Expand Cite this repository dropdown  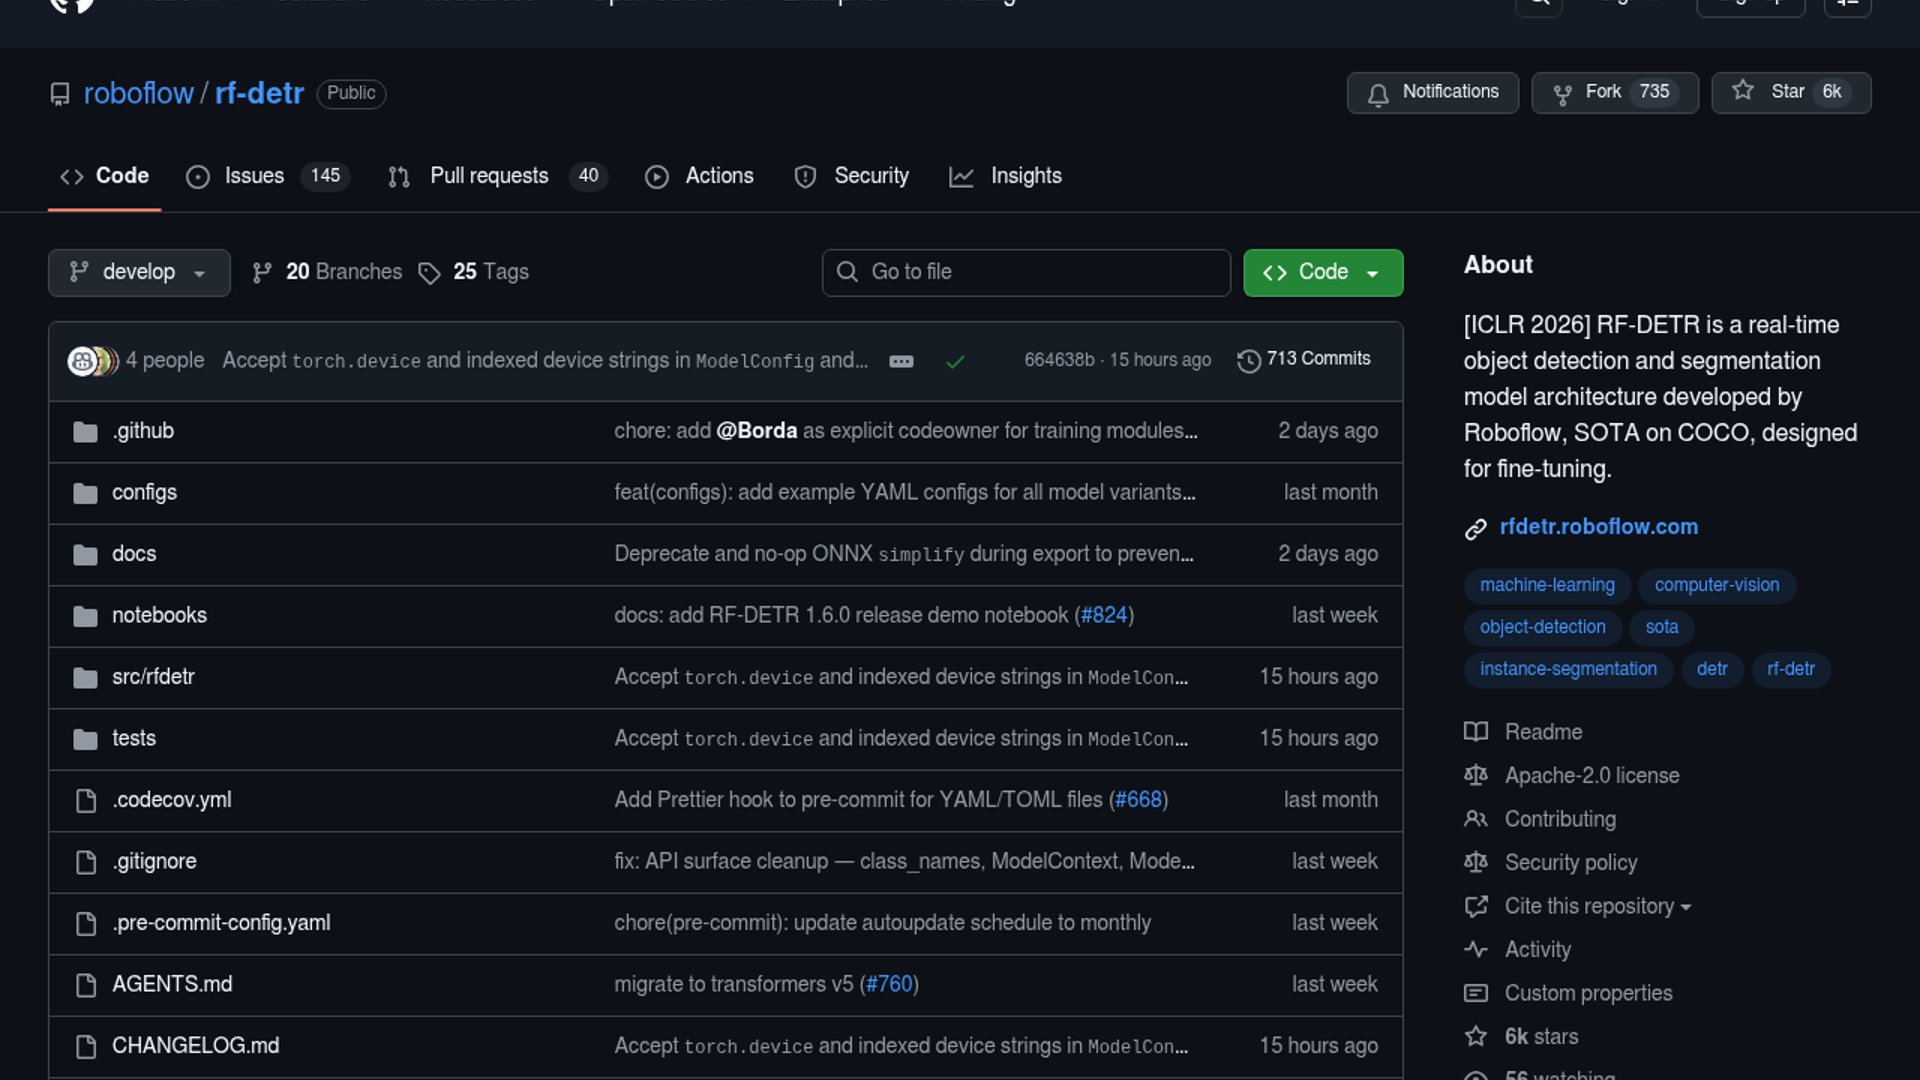click(1597, 906)
